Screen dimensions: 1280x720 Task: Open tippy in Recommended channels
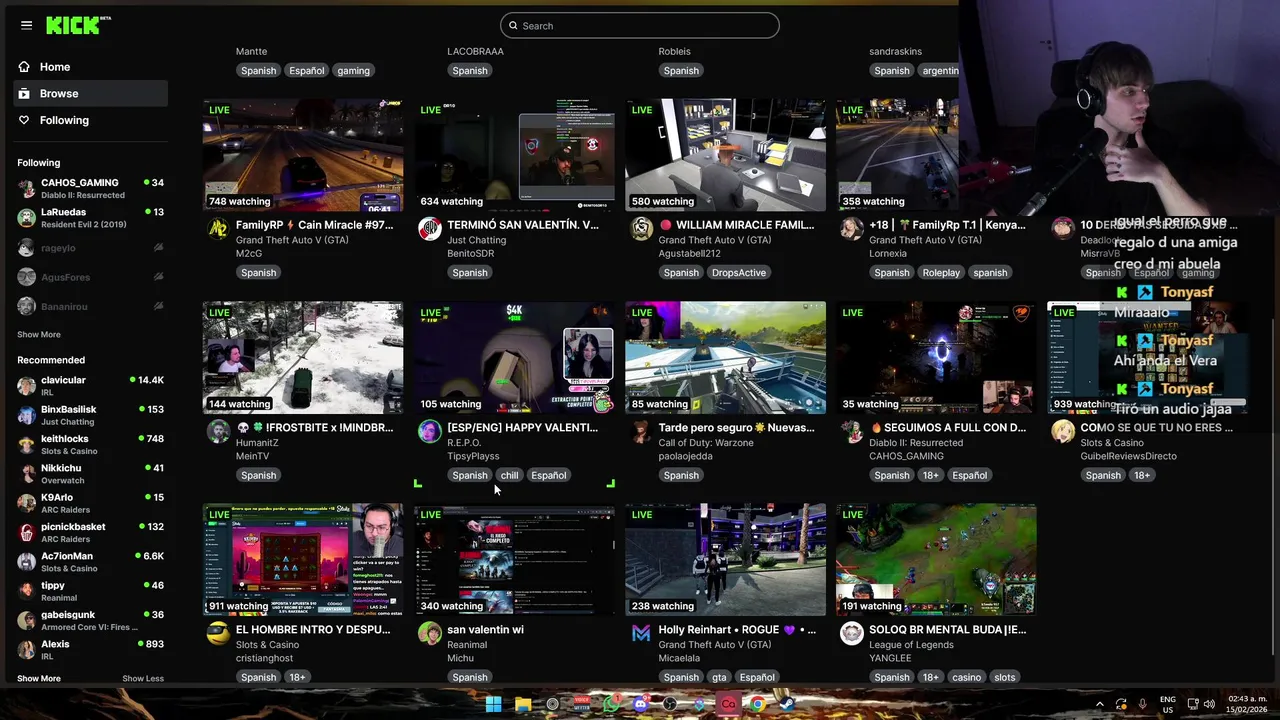[x=90, y=591]
